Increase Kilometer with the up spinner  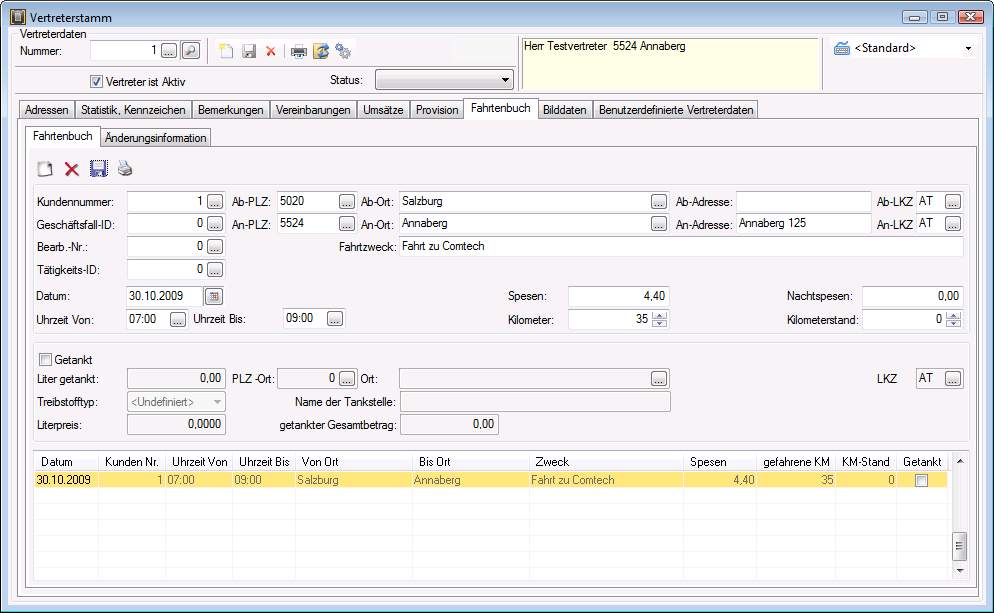tap(659, 315)
